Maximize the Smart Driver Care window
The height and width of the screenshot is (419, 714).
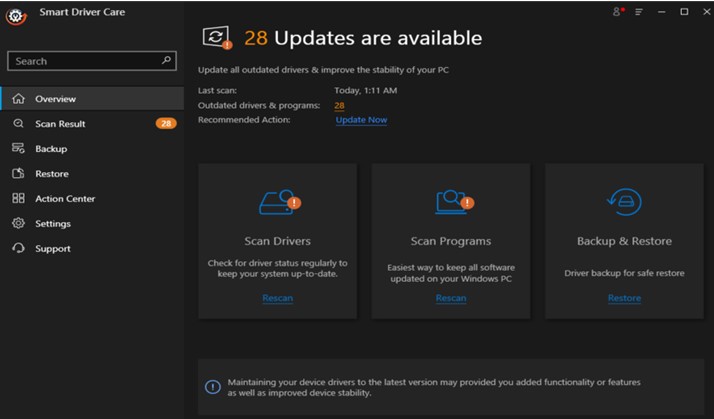pos(684,12)
